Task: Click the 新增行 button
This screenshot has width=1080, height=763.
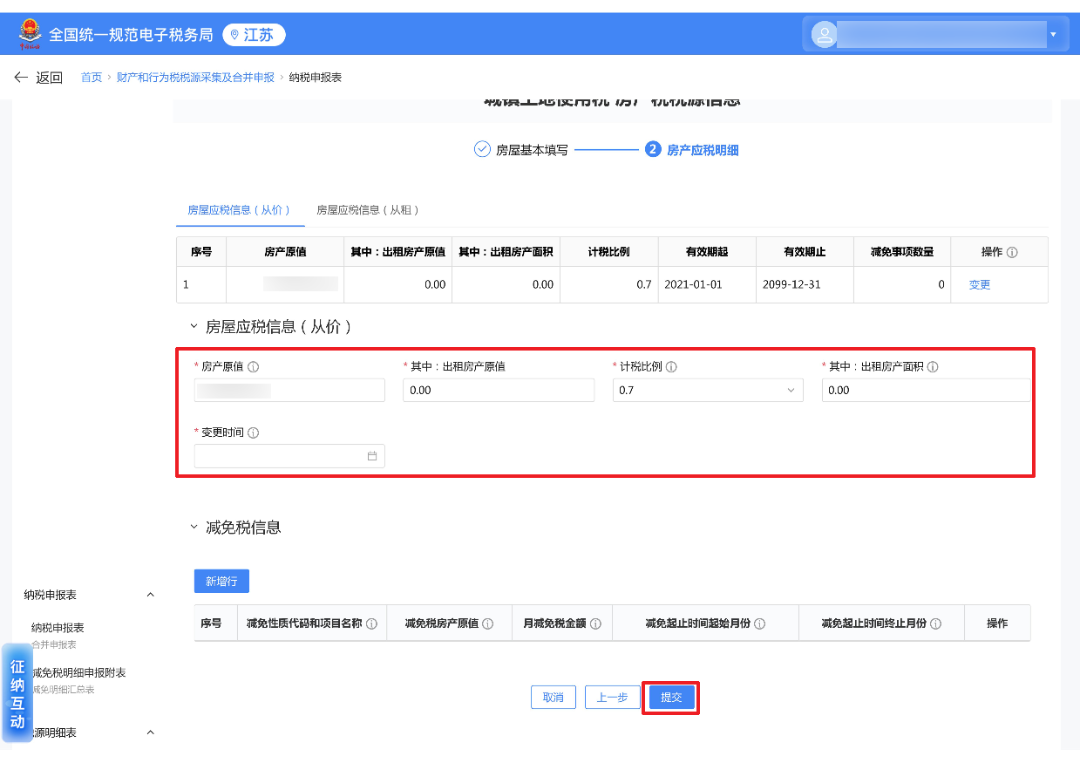Action: (221, 581)
